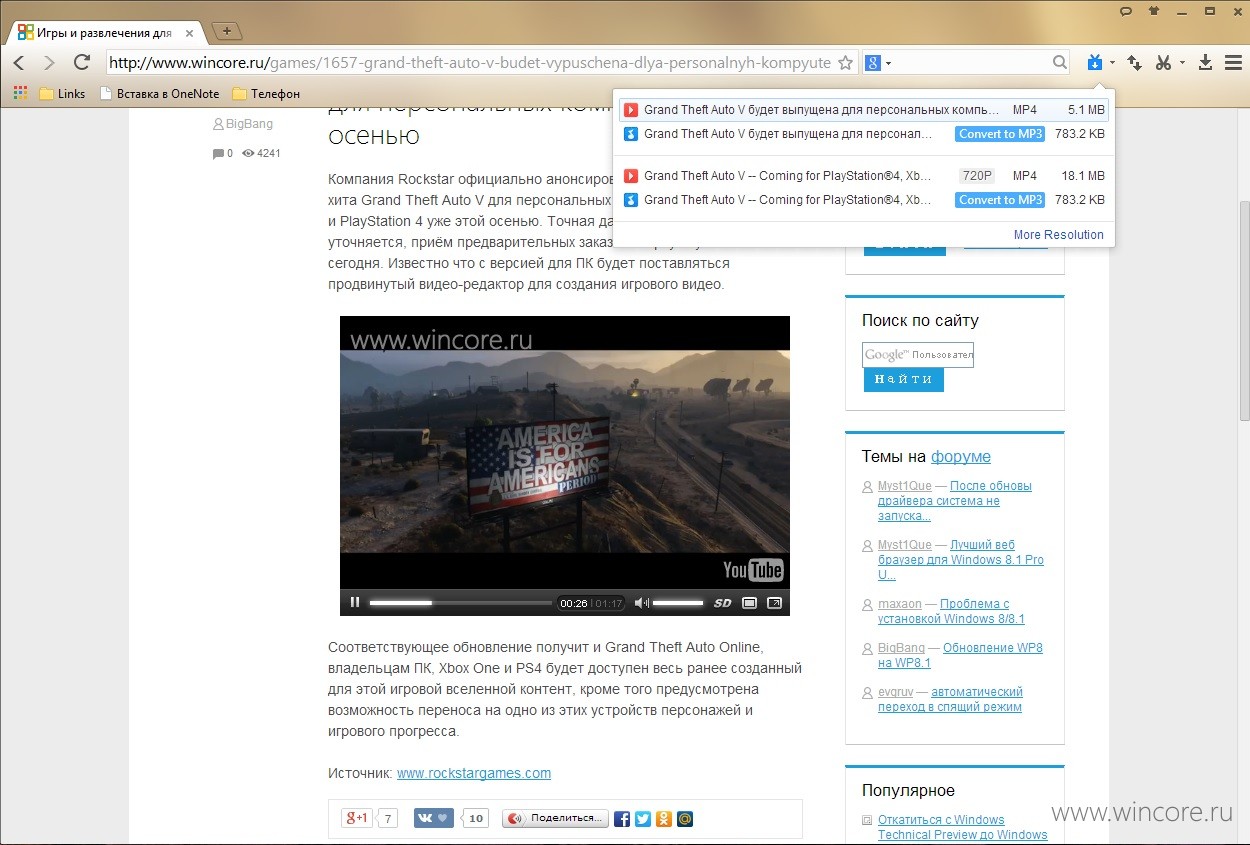Download the first MP4 5.1 MB entry

(864, 110)
